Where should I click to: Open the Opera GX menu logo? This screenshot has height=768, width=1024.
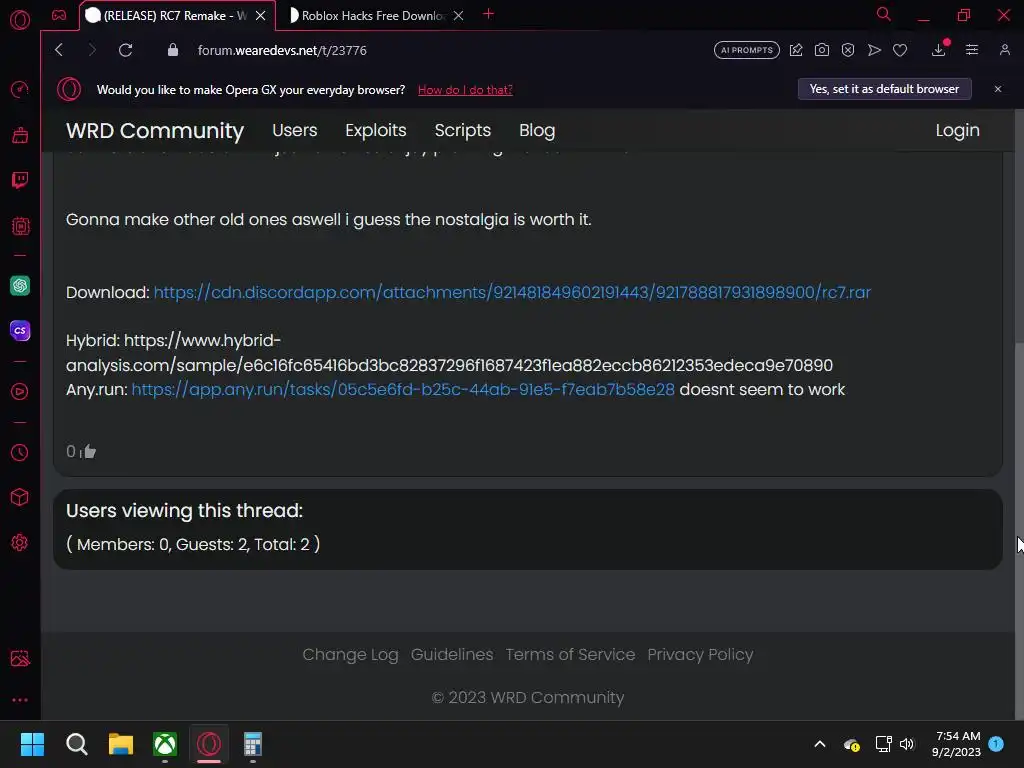point(20,20)
